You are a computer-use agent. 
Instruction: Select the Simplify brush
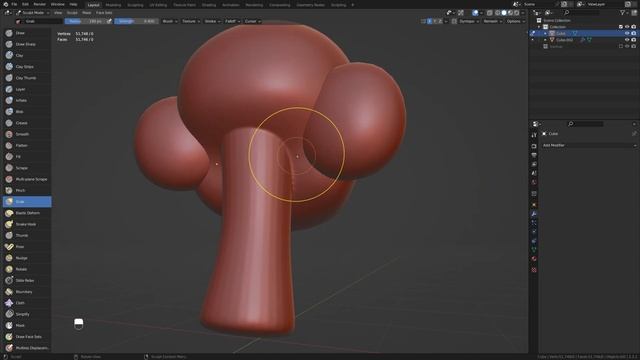coord(27,314)
